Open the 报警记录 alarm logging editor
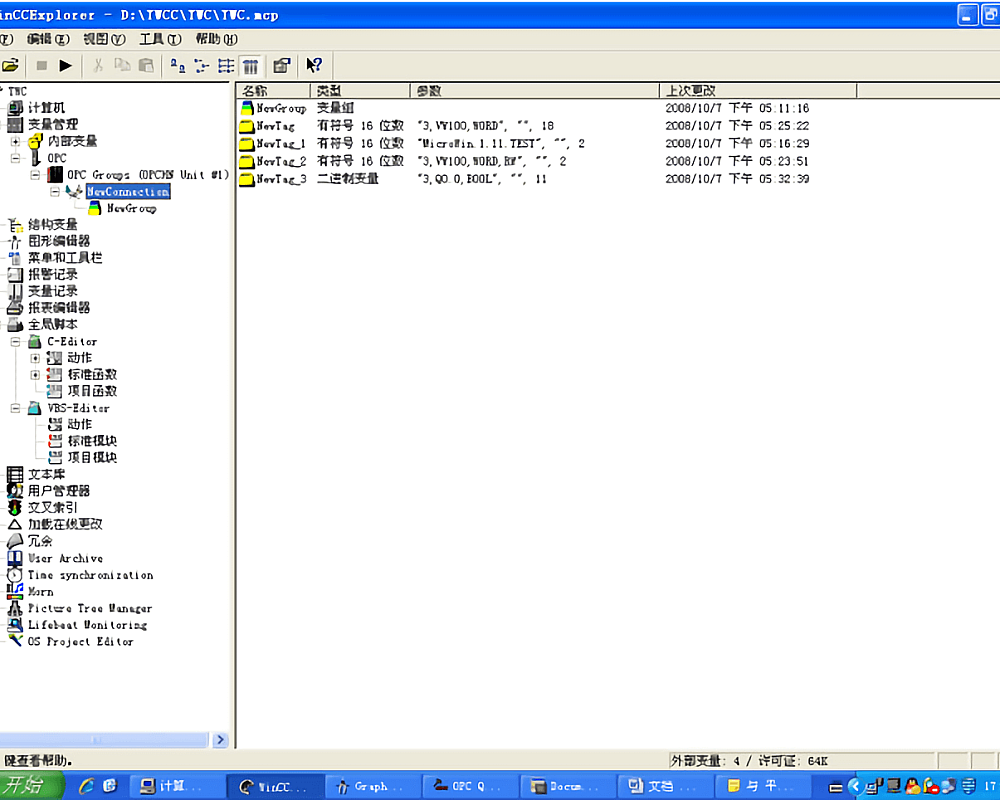1000x800 pixels. (x=52, y=274)
